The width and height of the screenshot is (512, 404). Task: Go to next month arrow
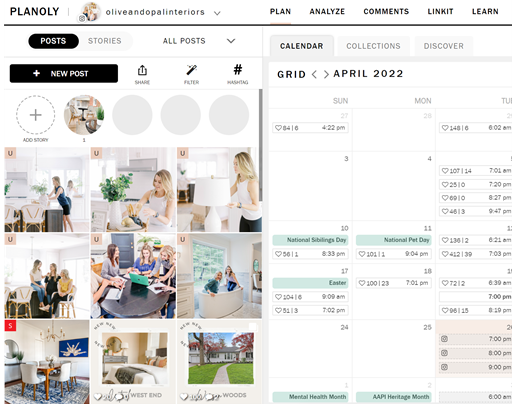tap(326, 74)
